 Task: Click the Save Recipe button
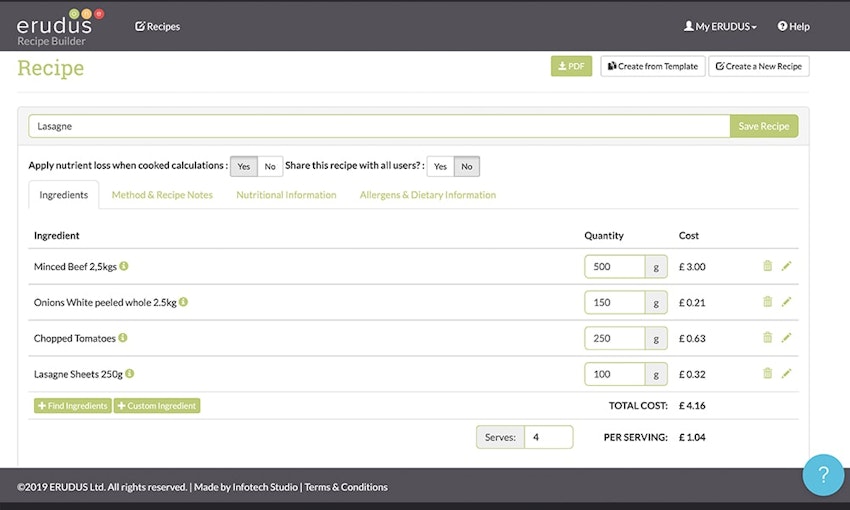(x=764, y=126)
